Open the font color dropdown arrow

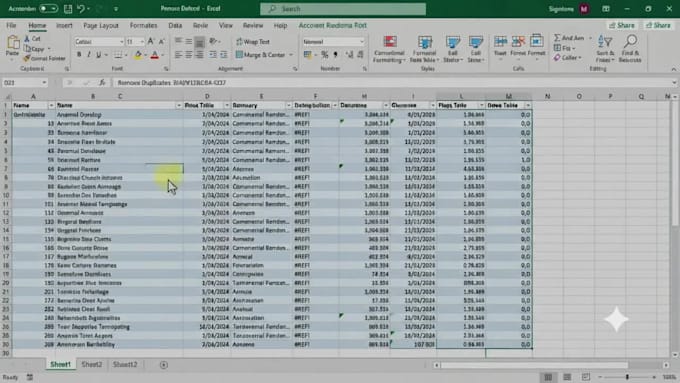tap(163, 55)
